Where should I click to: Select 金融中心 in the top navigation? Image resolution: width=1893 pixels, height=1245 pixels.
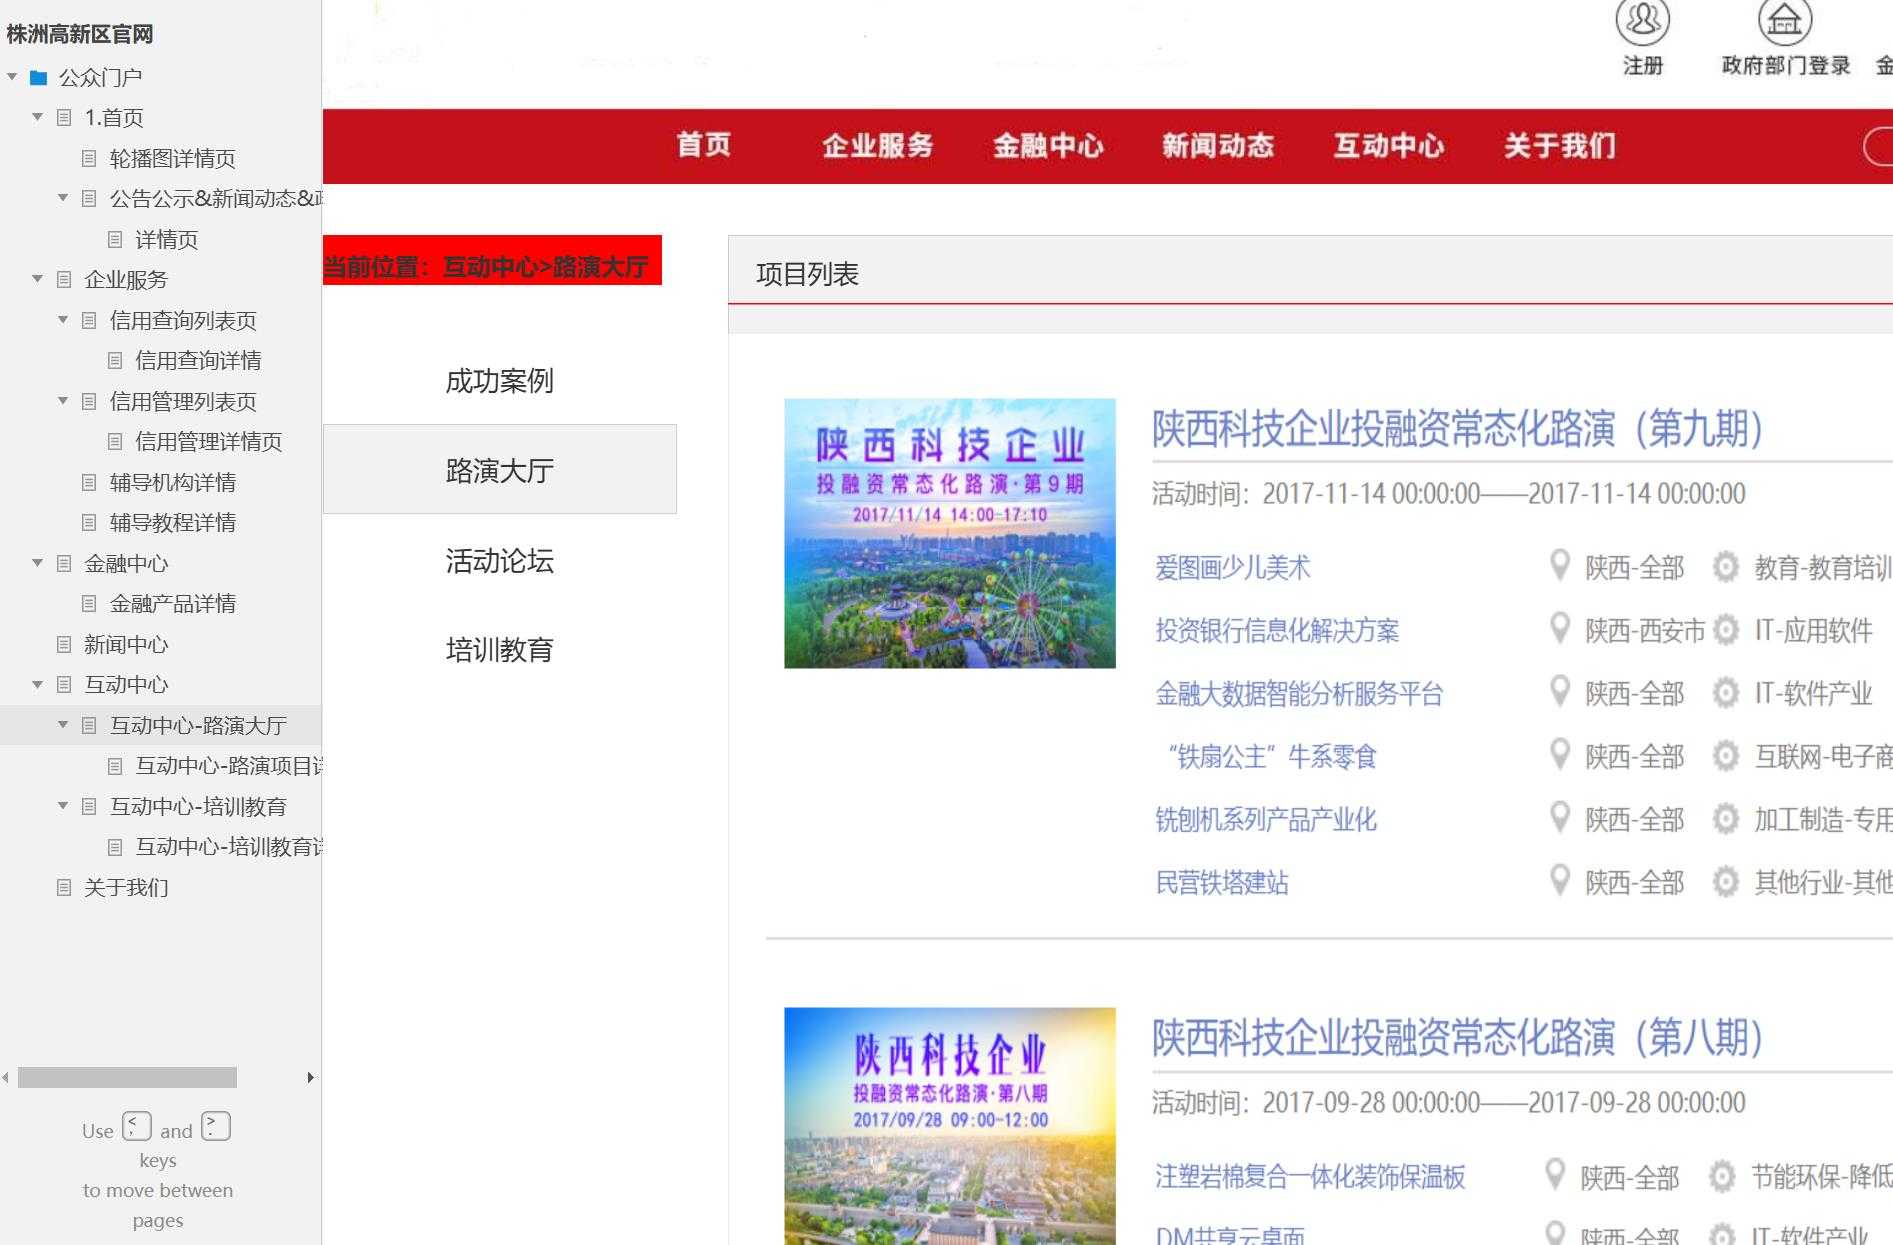coord(1049,146)
